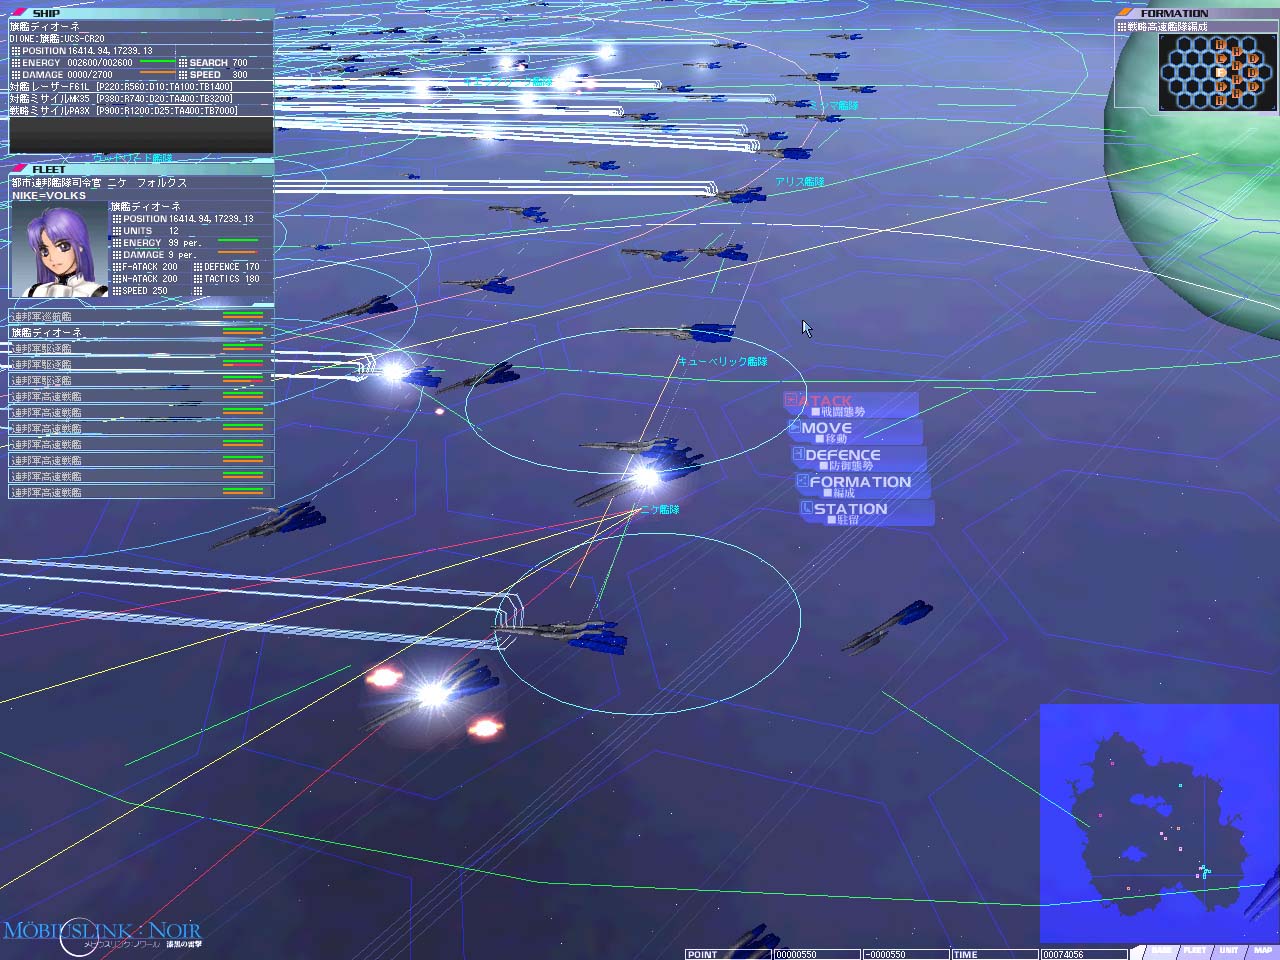Click the ship SPEED 300 stat
This screenshot has width=1280, height=960.
[x=213, y=75]
